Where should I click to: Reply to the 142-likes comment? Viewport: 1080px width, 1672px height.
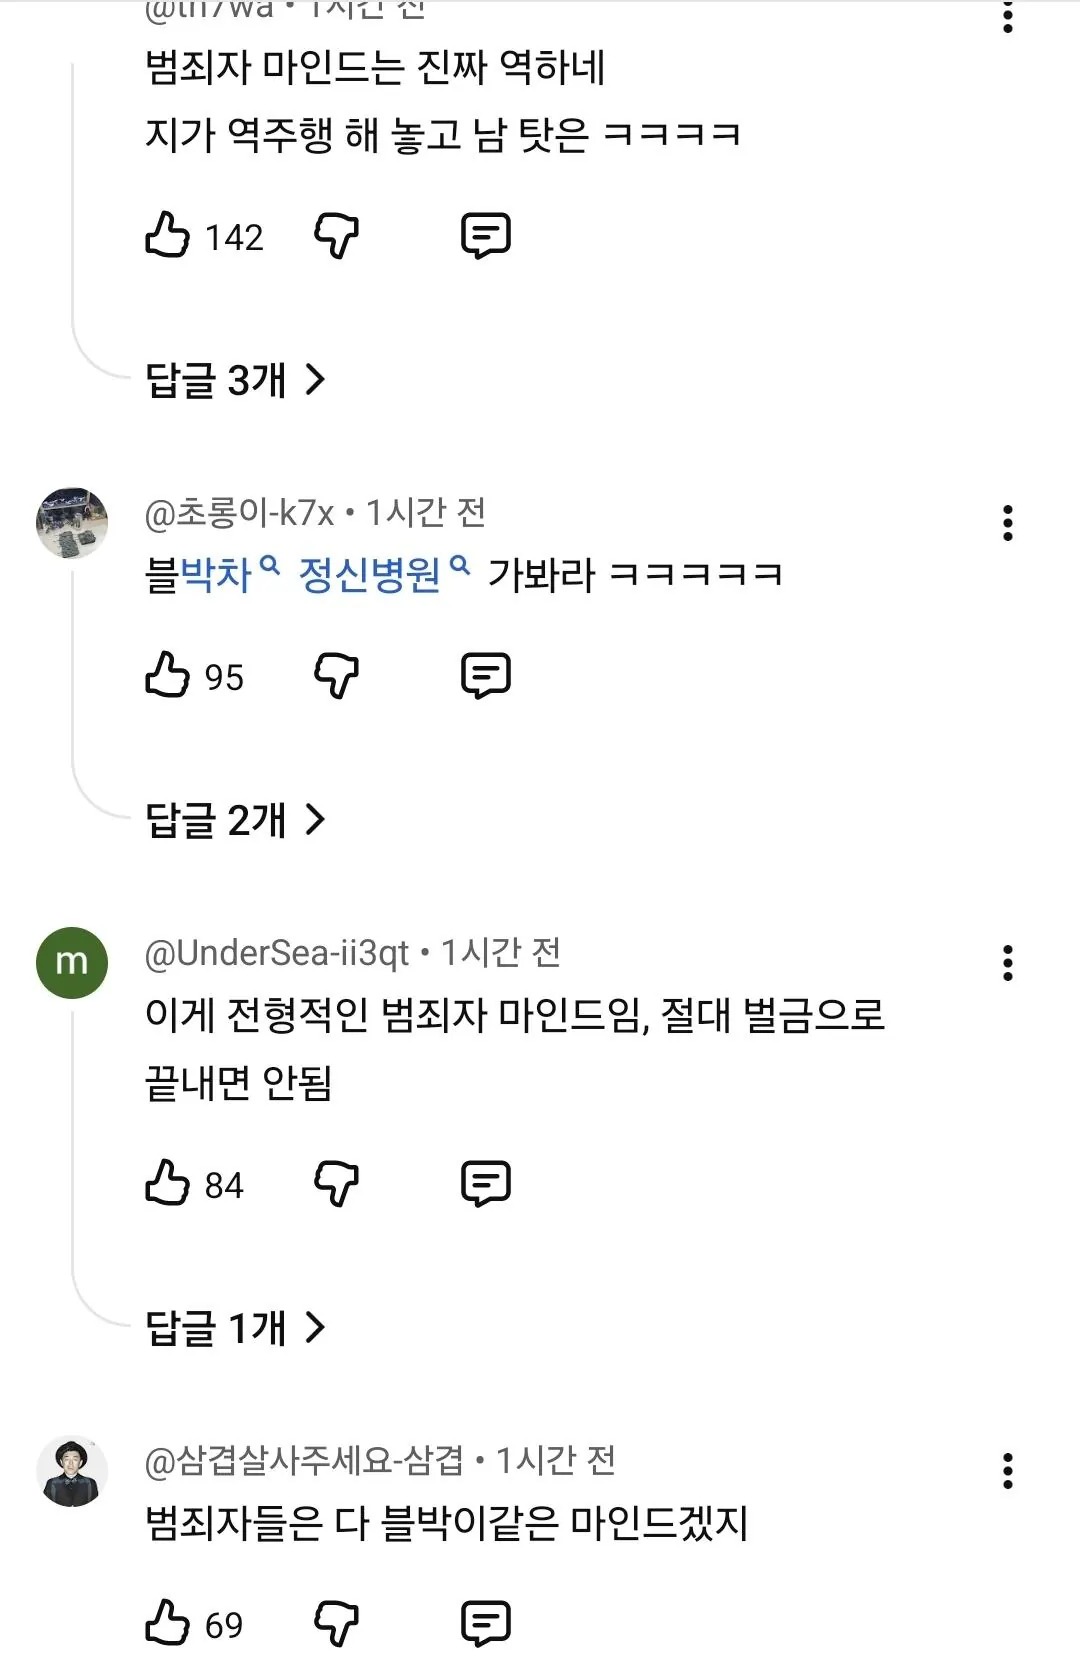(x=486, y=236)
